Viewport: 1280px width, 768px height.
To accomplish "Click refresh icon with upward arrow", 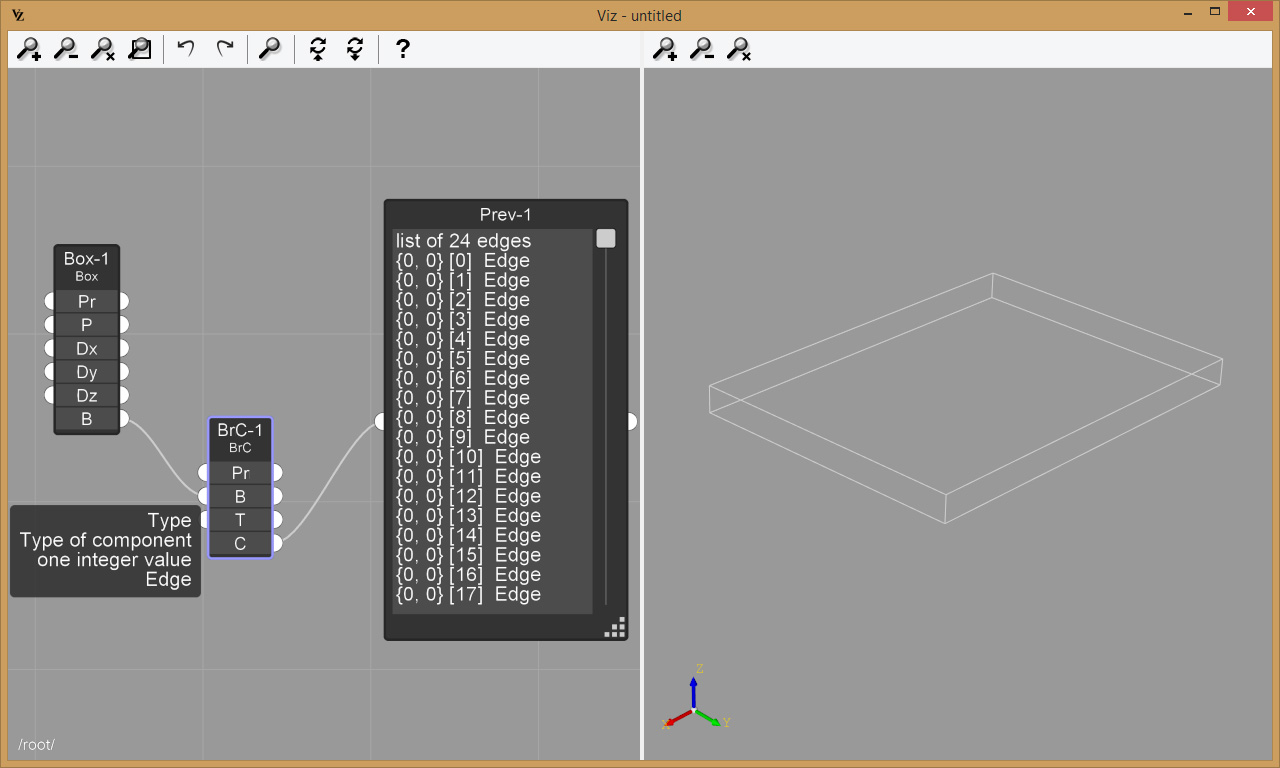I will click(318, 49).
